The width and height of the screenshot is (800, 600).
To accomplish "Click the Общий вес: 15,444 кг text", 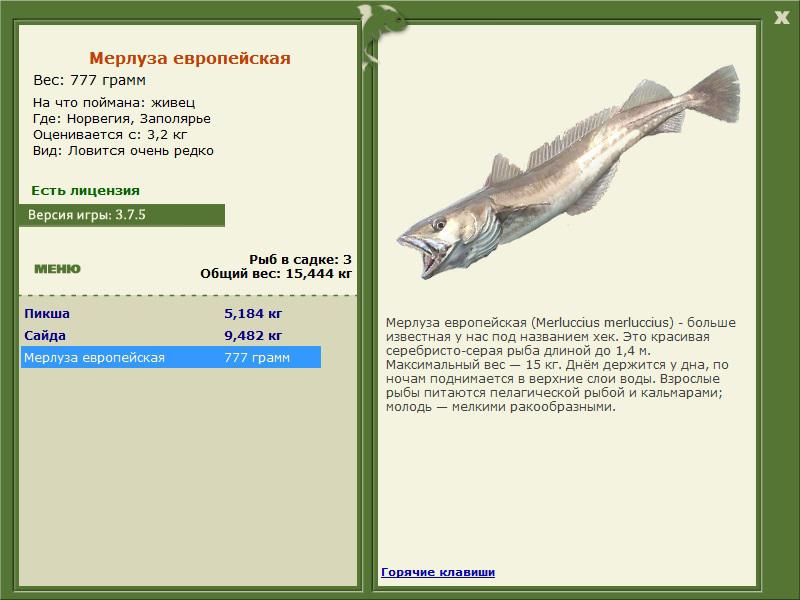I will tap(276, 274).
